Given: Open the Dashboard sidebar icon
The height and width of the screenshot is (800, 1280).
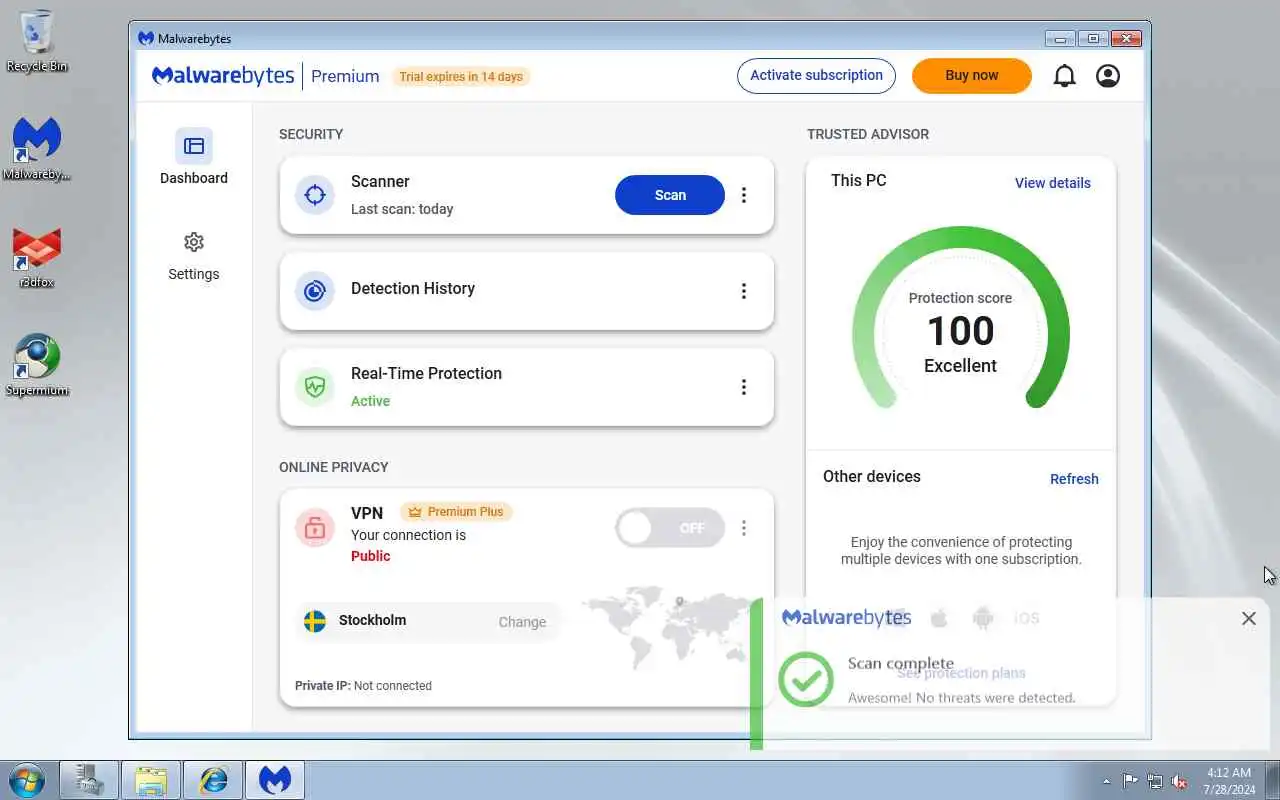Looking at the screenshot, I should [194, 146].
